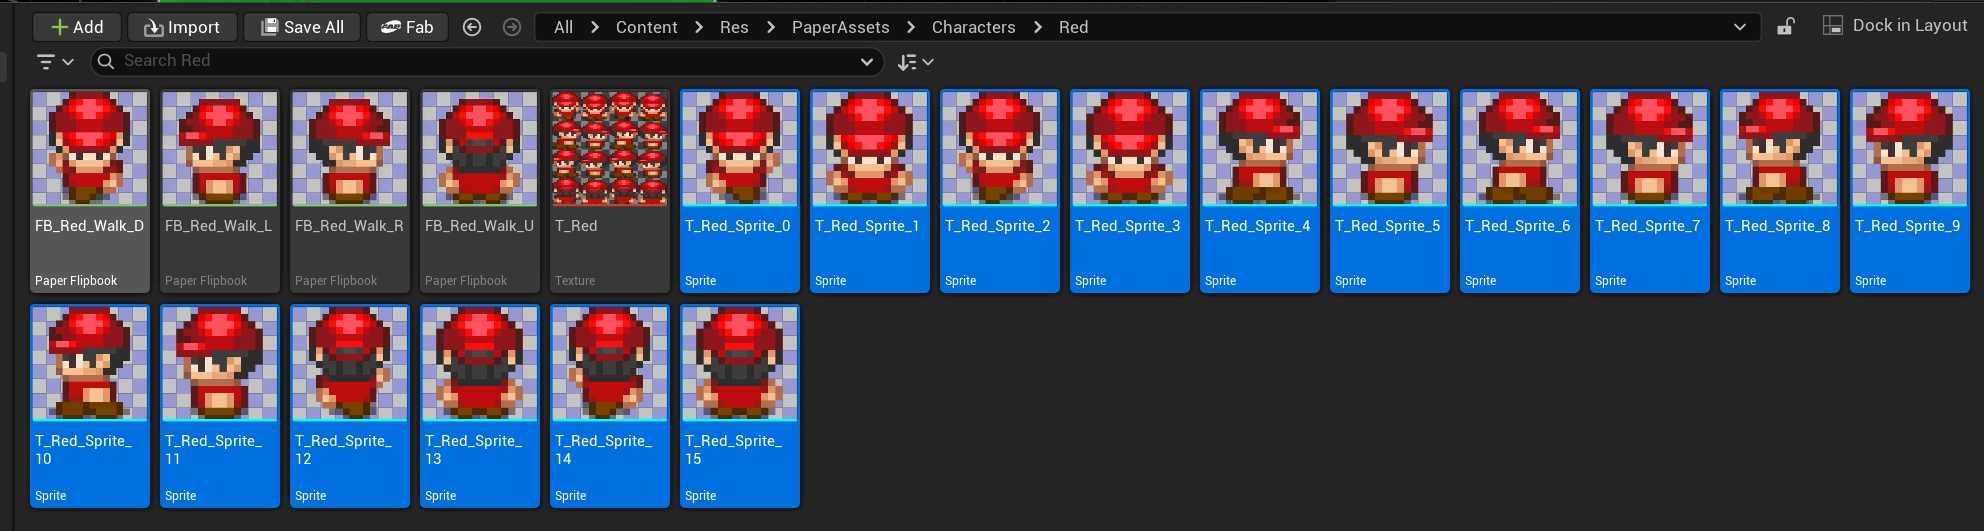This screenshot has height=531, width=1984.
Task: Expand the saved searches chevron in search box
Action: [x=866, y=61]
